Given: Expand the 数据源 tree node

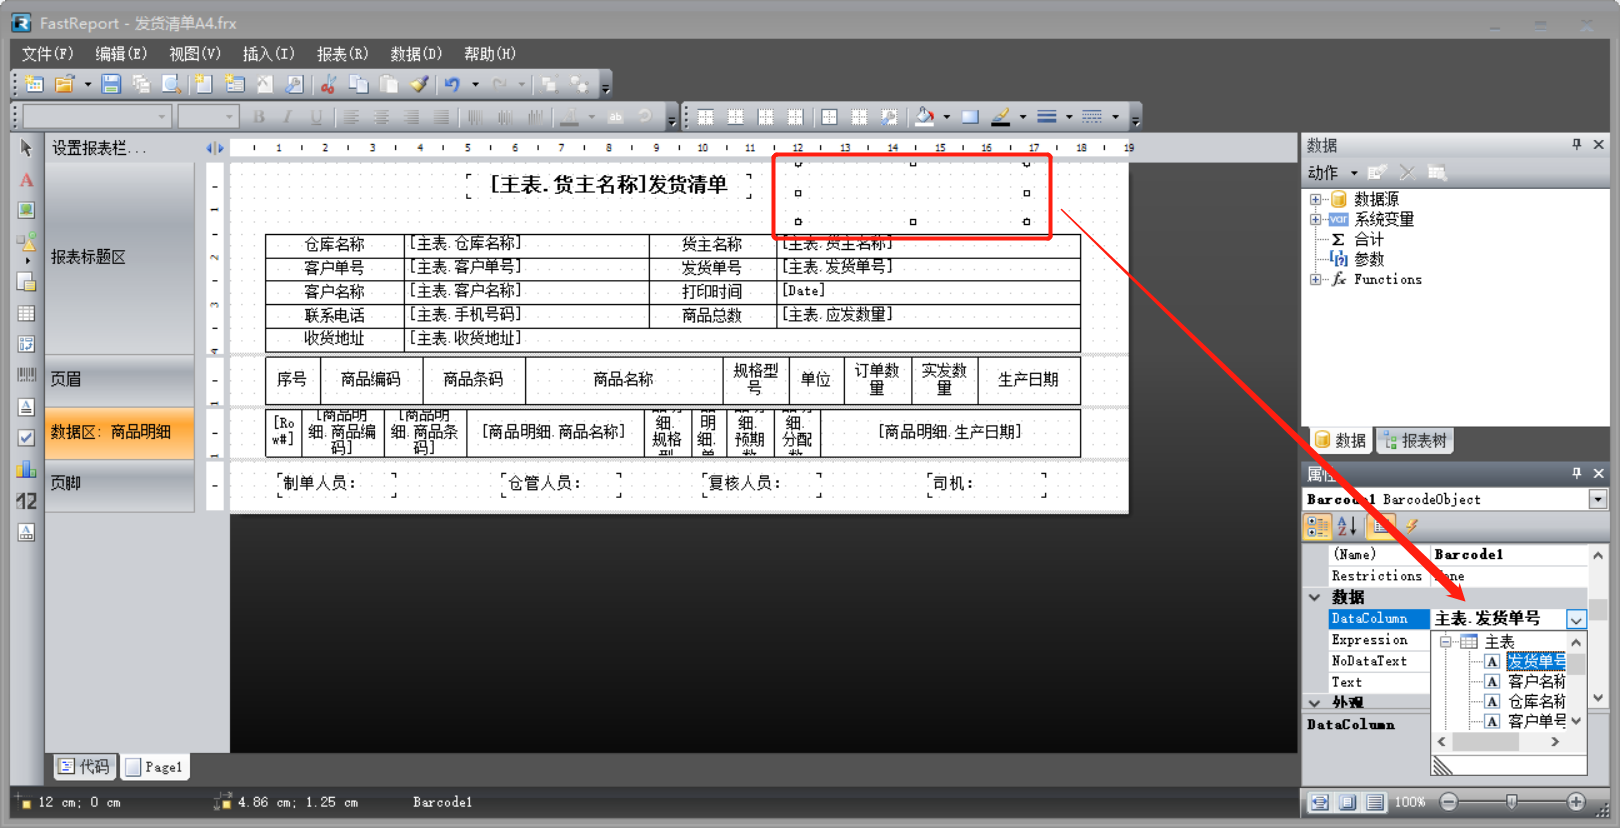Looking at the screenshot, I should click(1316, 199).
